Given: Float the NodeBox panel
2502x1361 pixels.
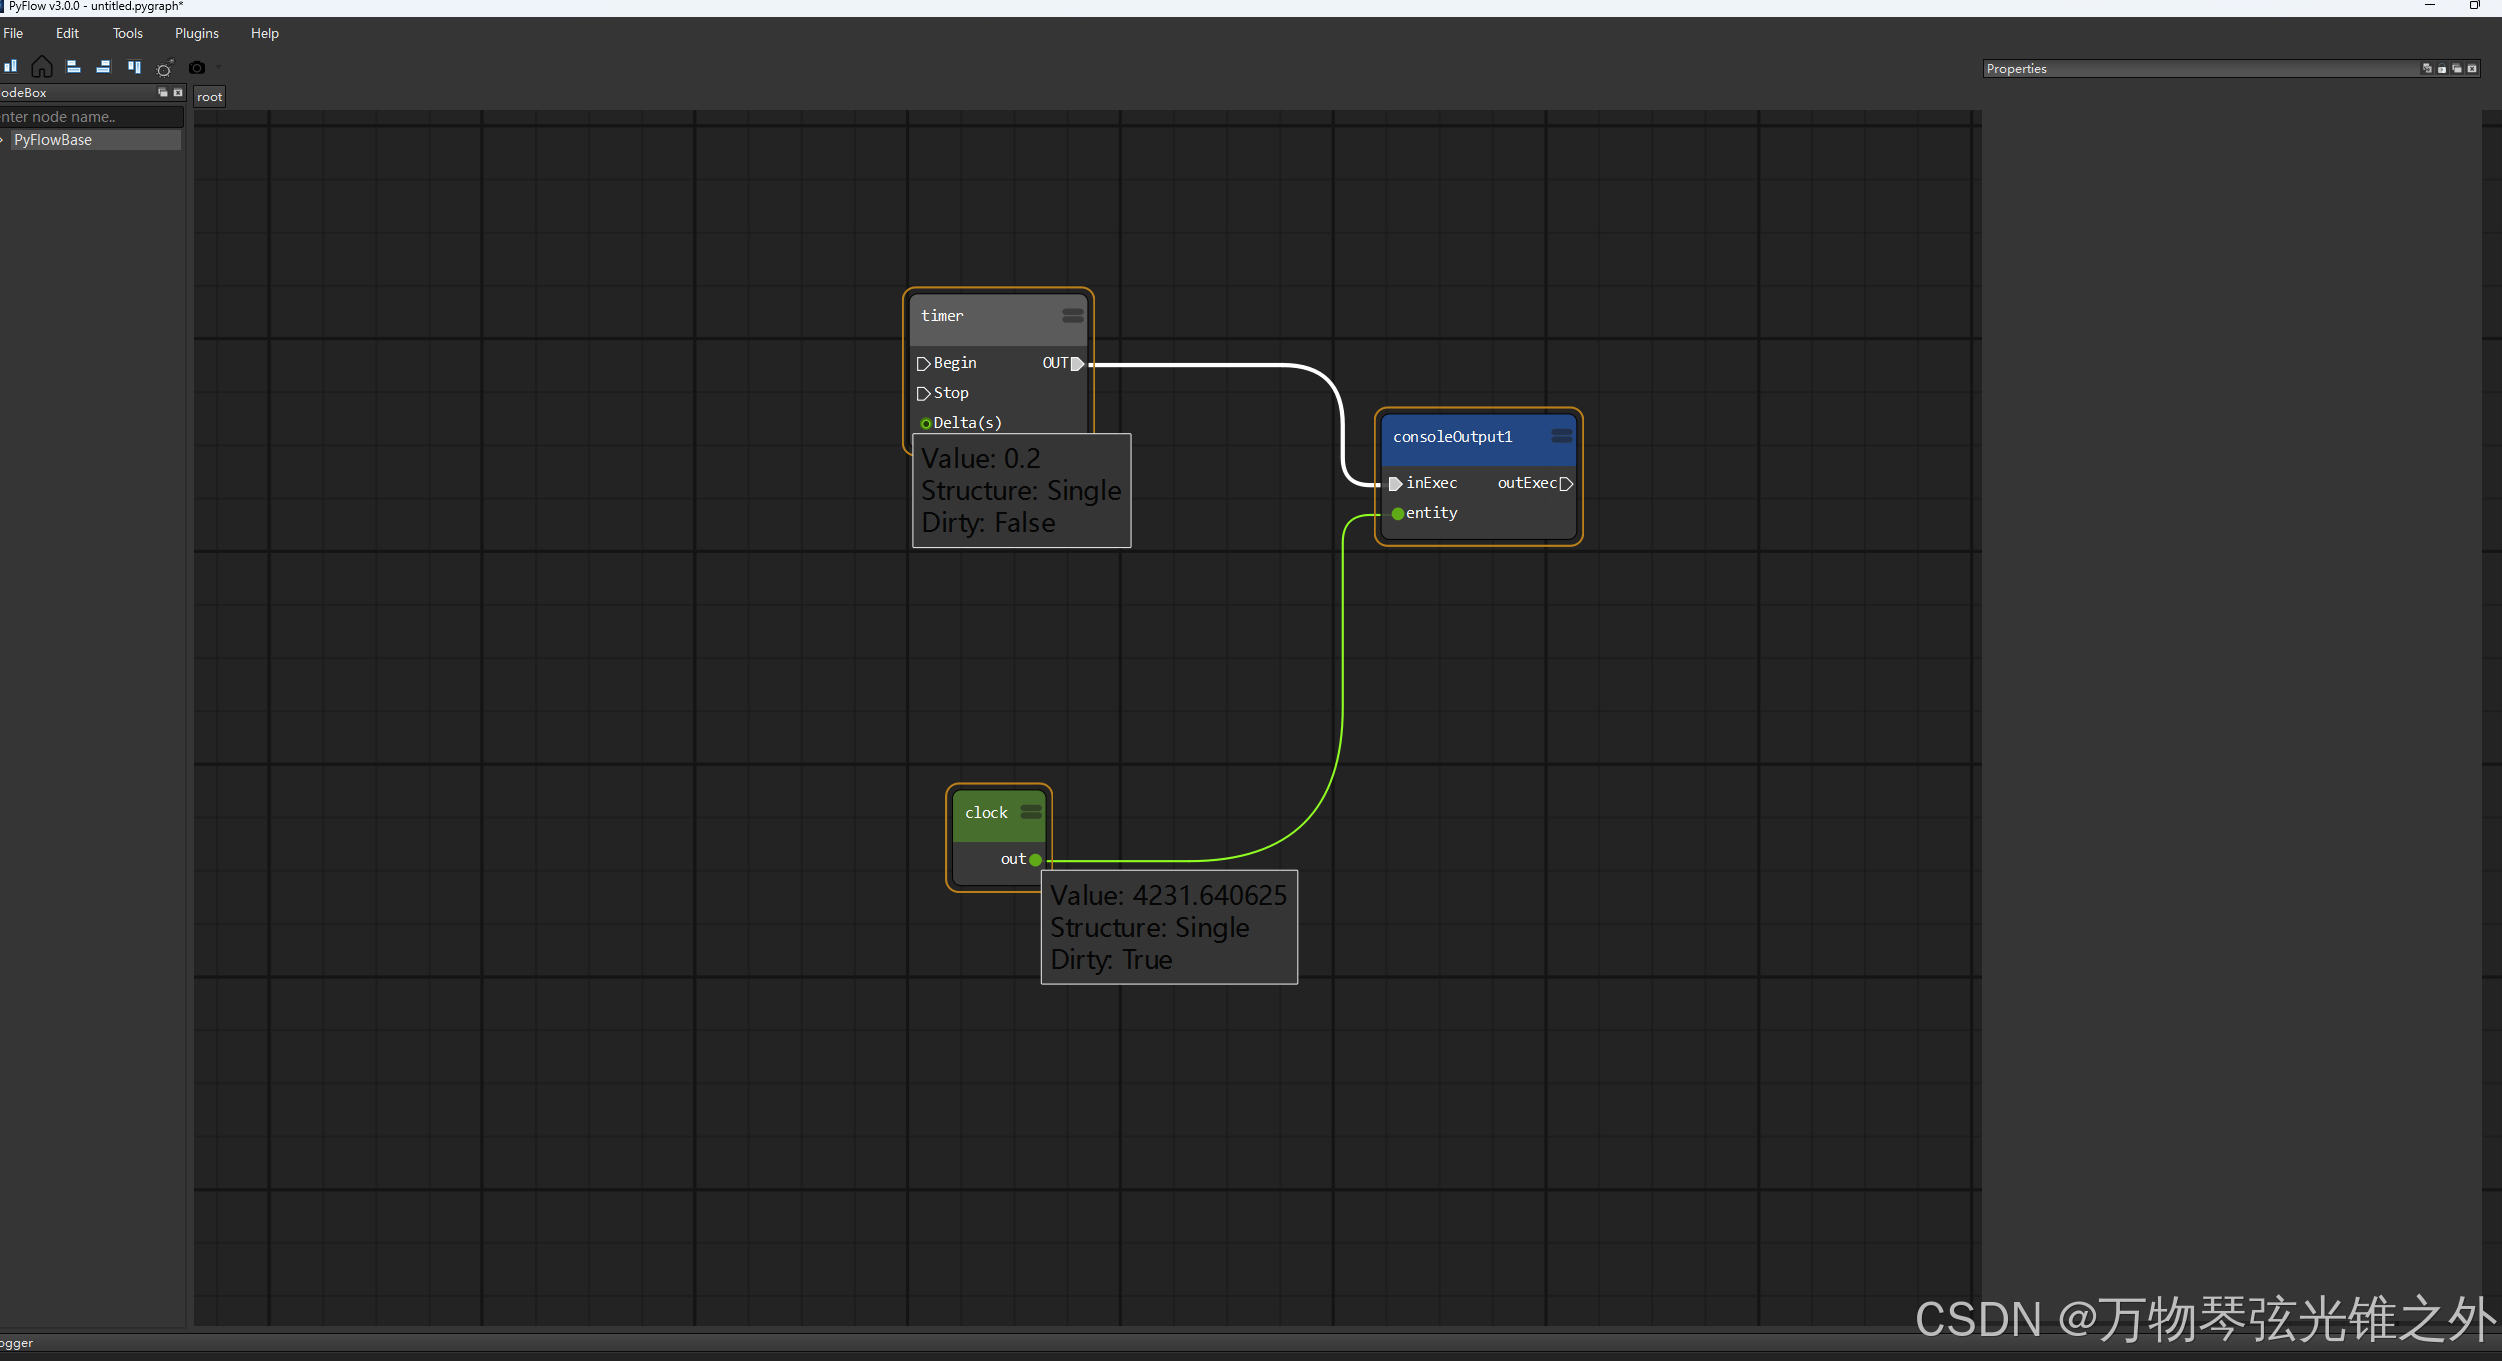Looking at the screenshot, I should click(x=163, y=92).
